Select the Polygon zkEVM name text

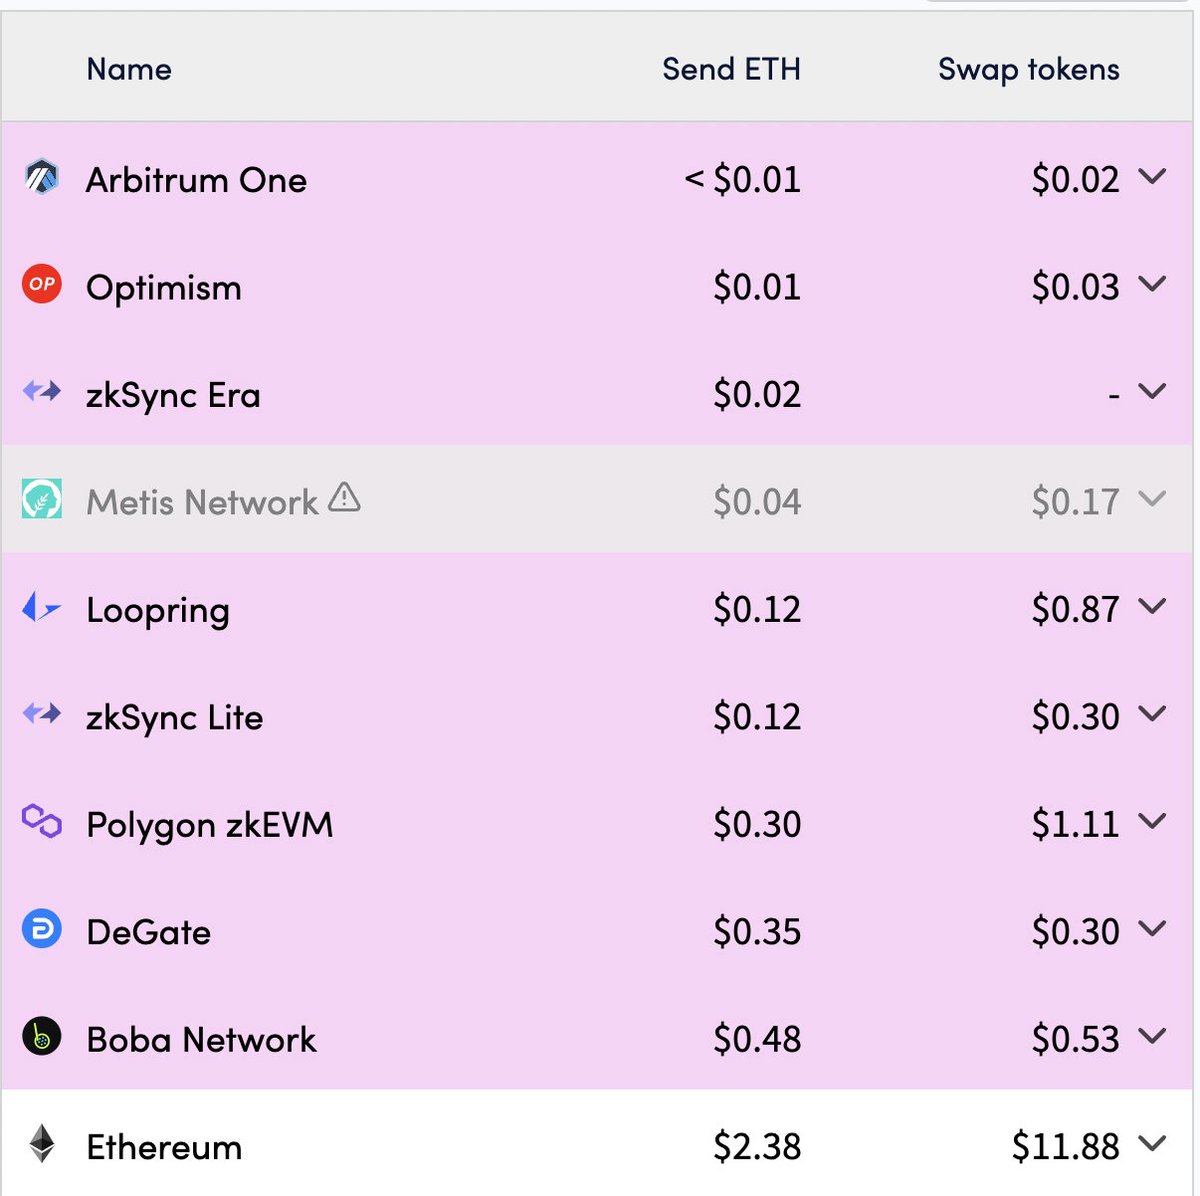pos(210,825)
